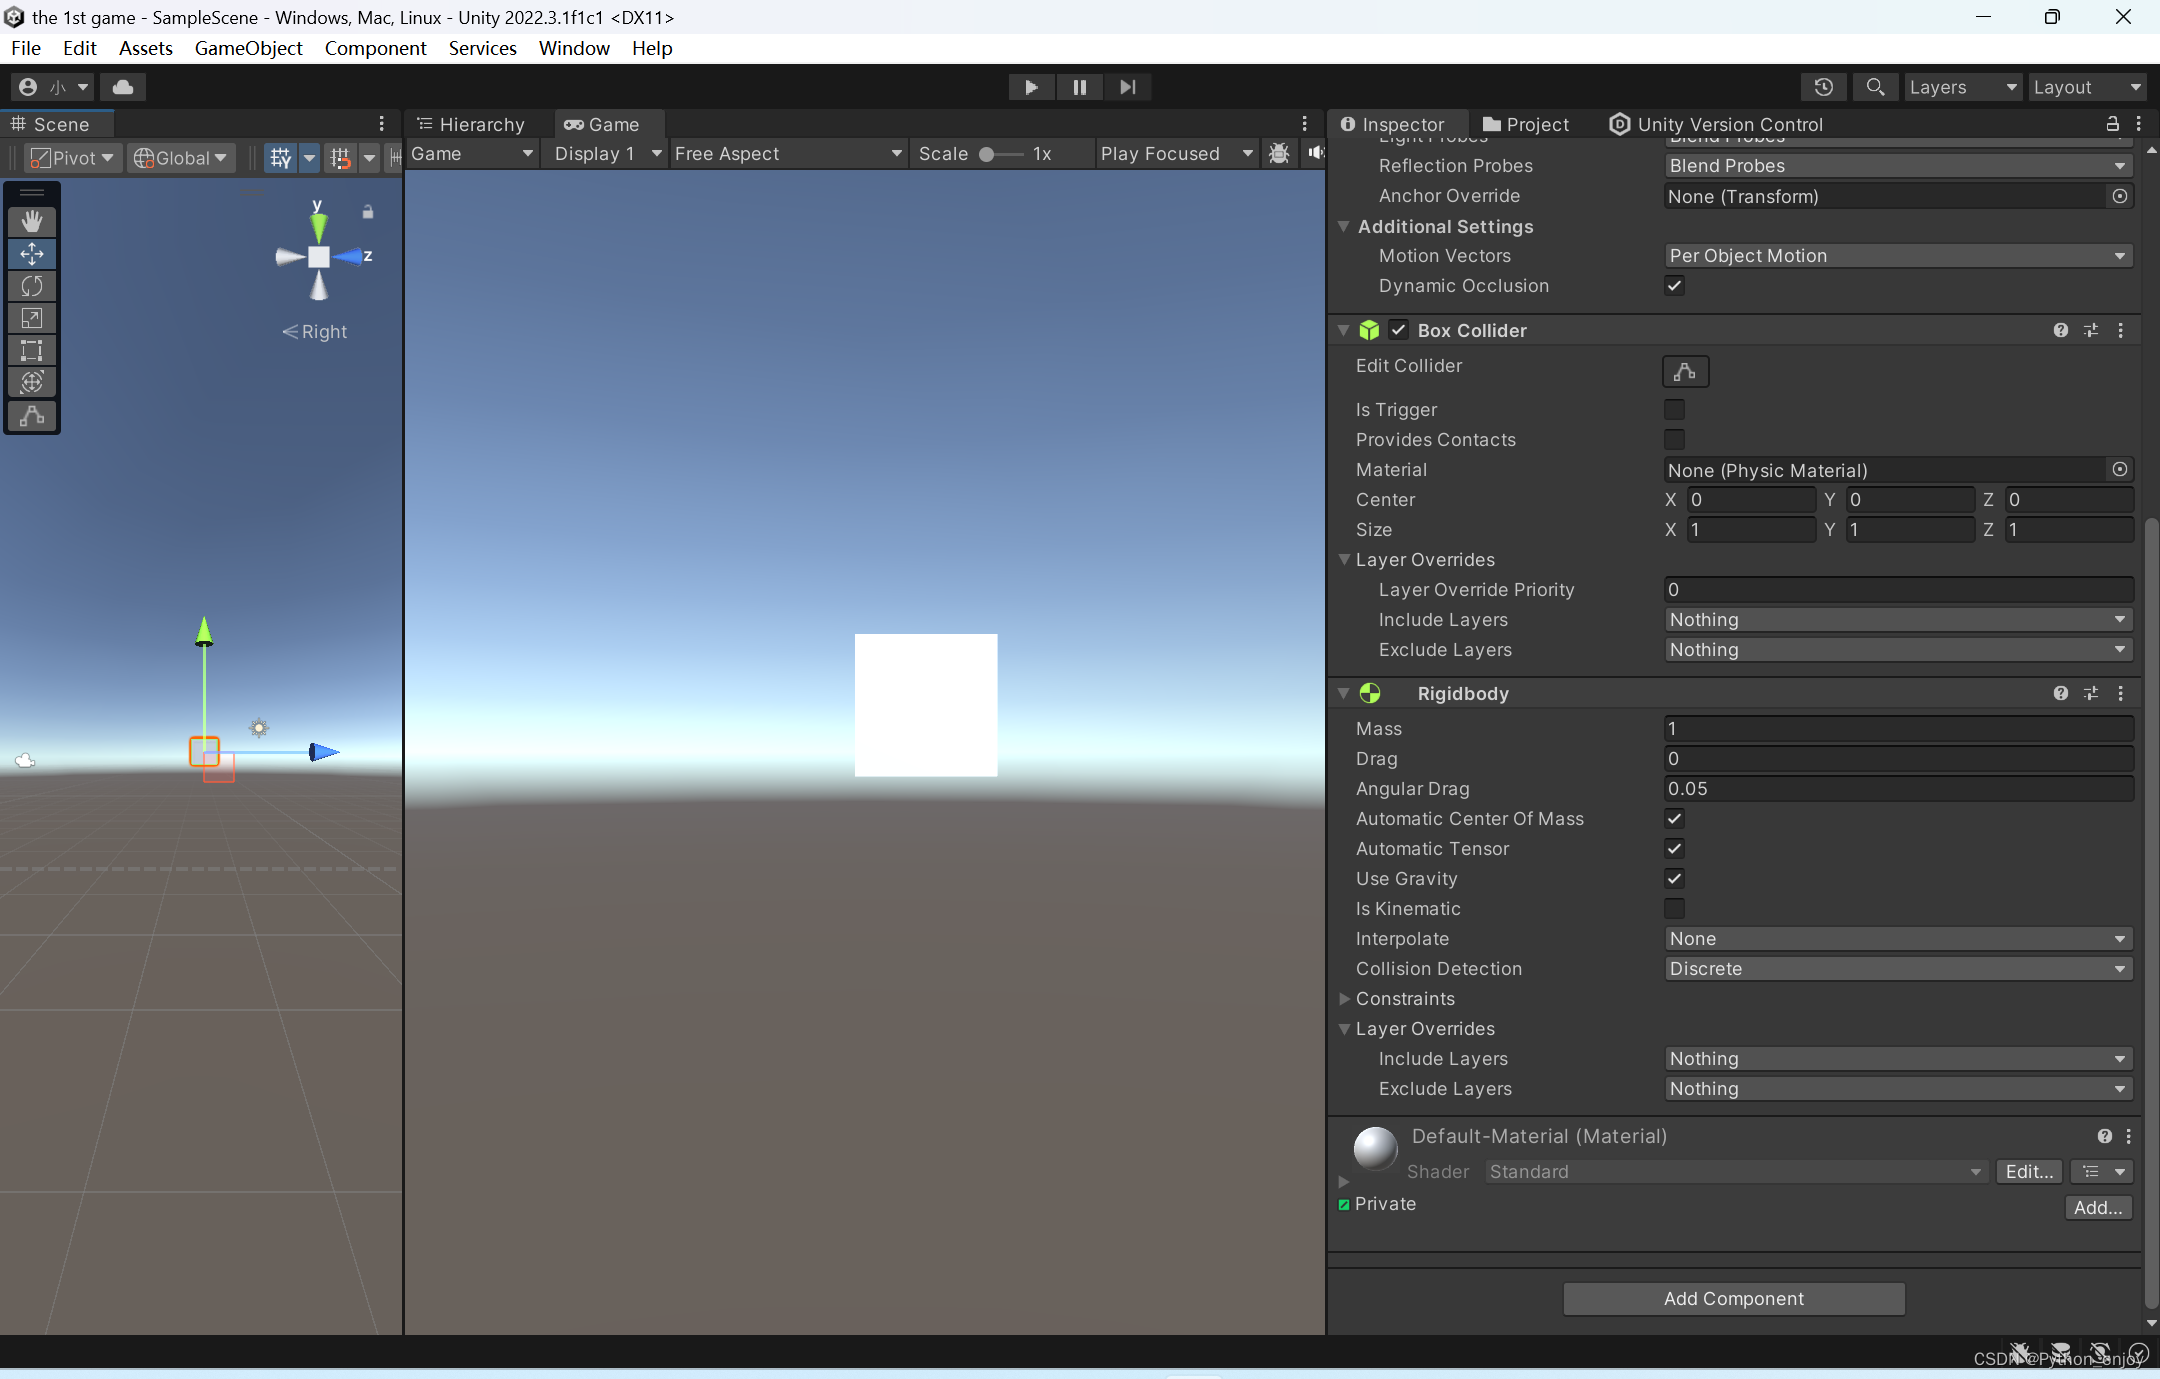Toggle the grid snapping icon in Scene
Viewport: 2160px width, 1379px height.
281,157
